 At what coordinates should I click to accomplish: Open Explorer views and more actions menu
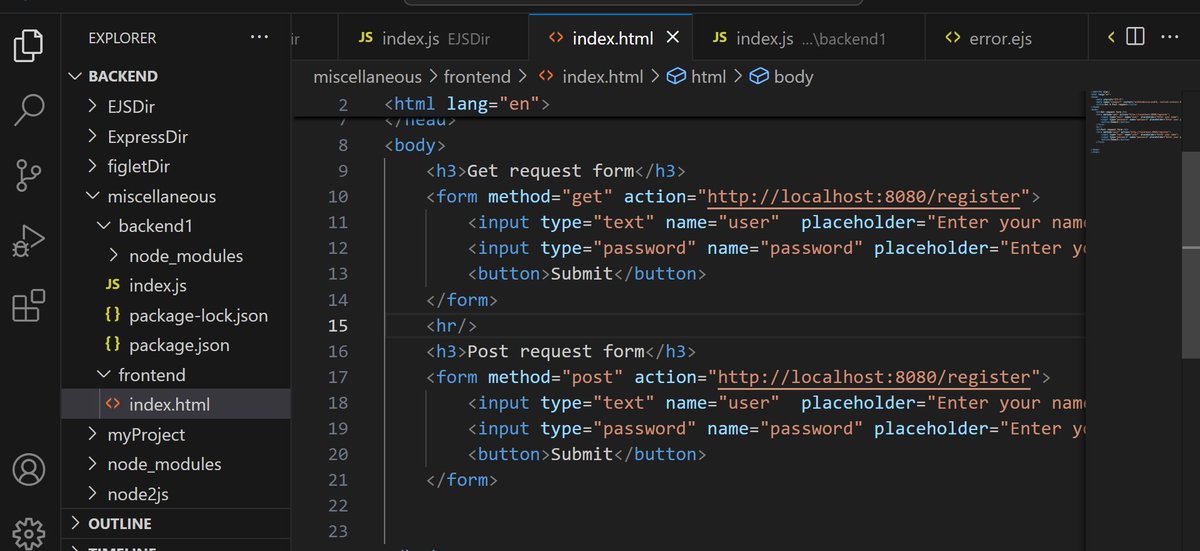click(x=260, y=37)
